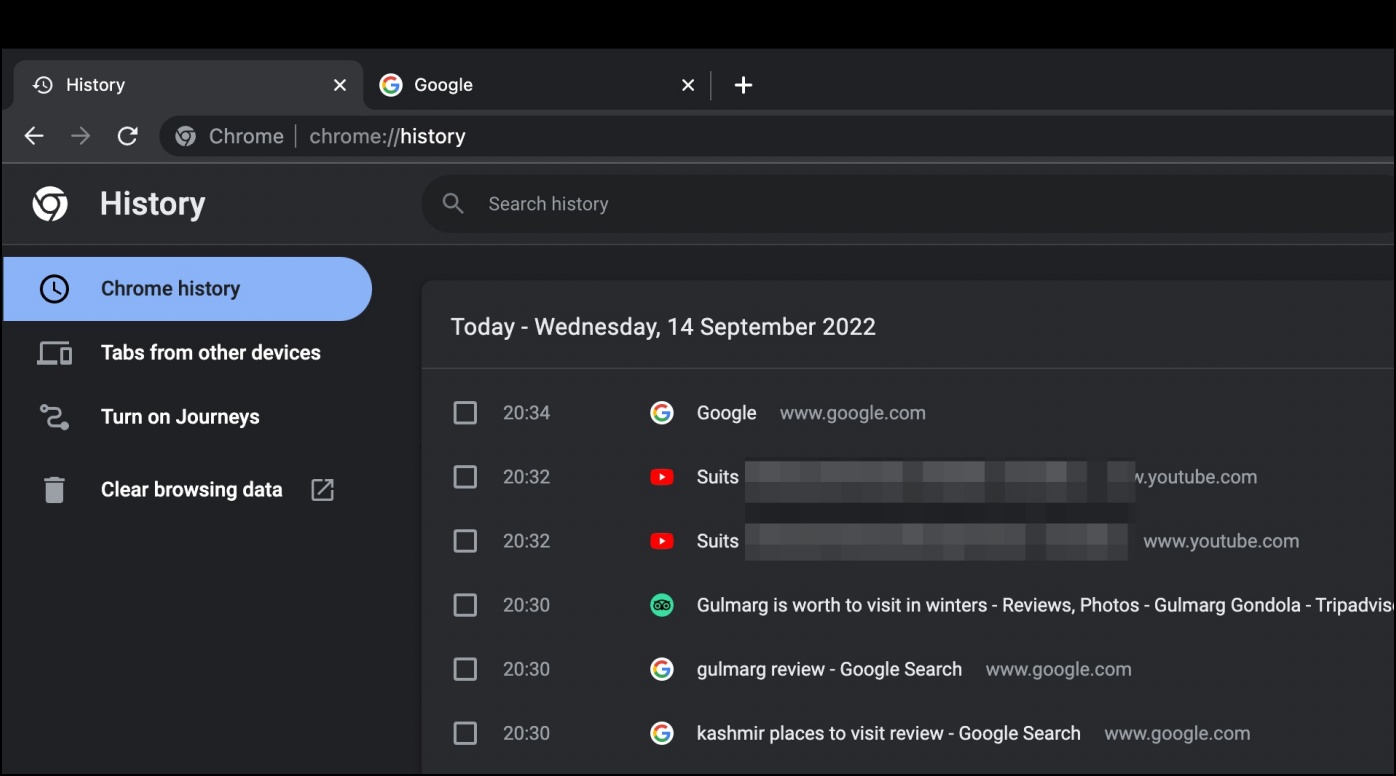Click the Google favicon beside gulmarg review

(661, 669)
